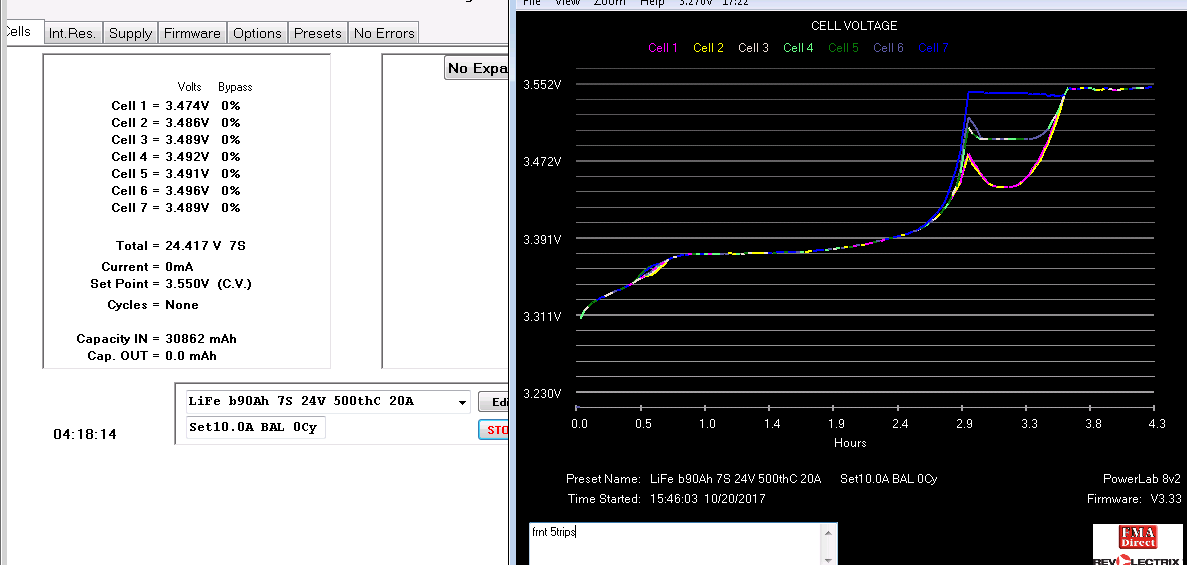
Task: Click the Cell 7 blue legend label
Action: [x=933, y=48]
